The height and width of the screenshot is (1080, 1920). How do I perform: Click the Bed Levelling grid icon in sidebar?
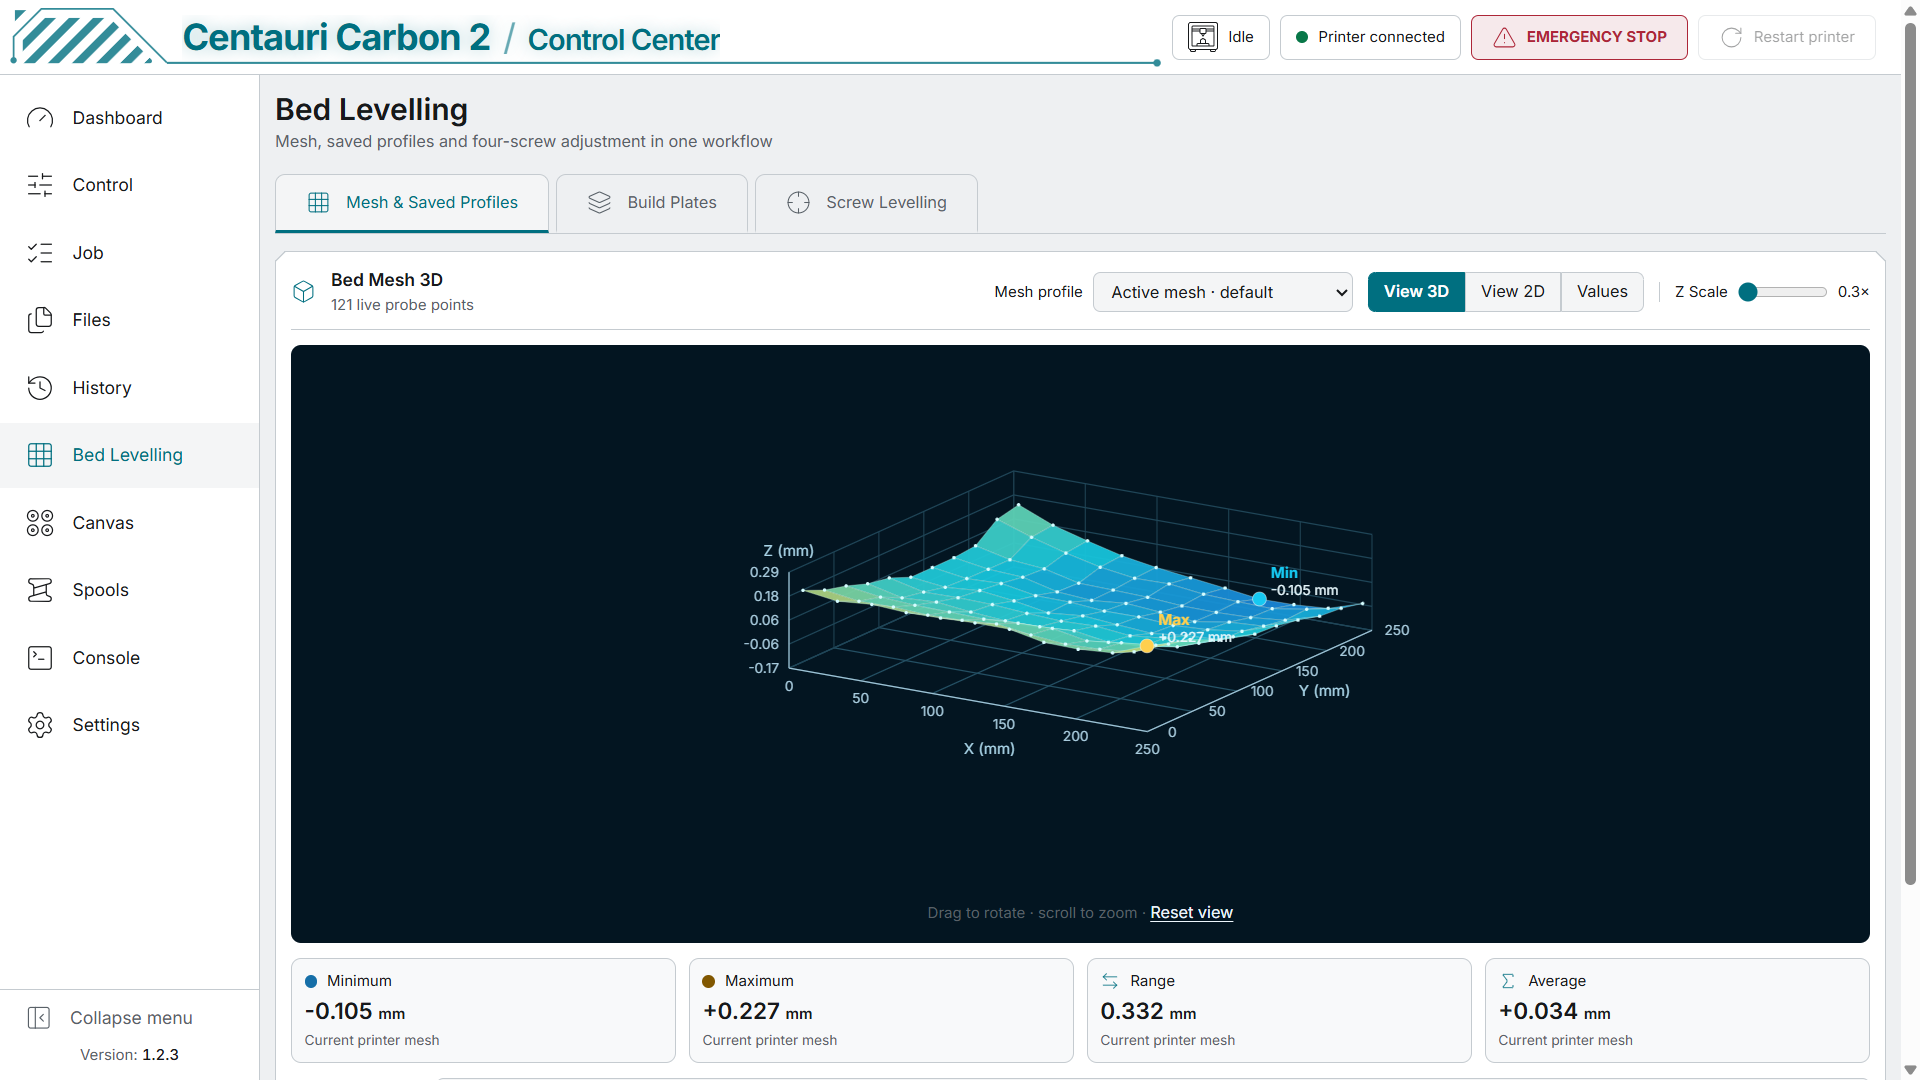point(40,455)
